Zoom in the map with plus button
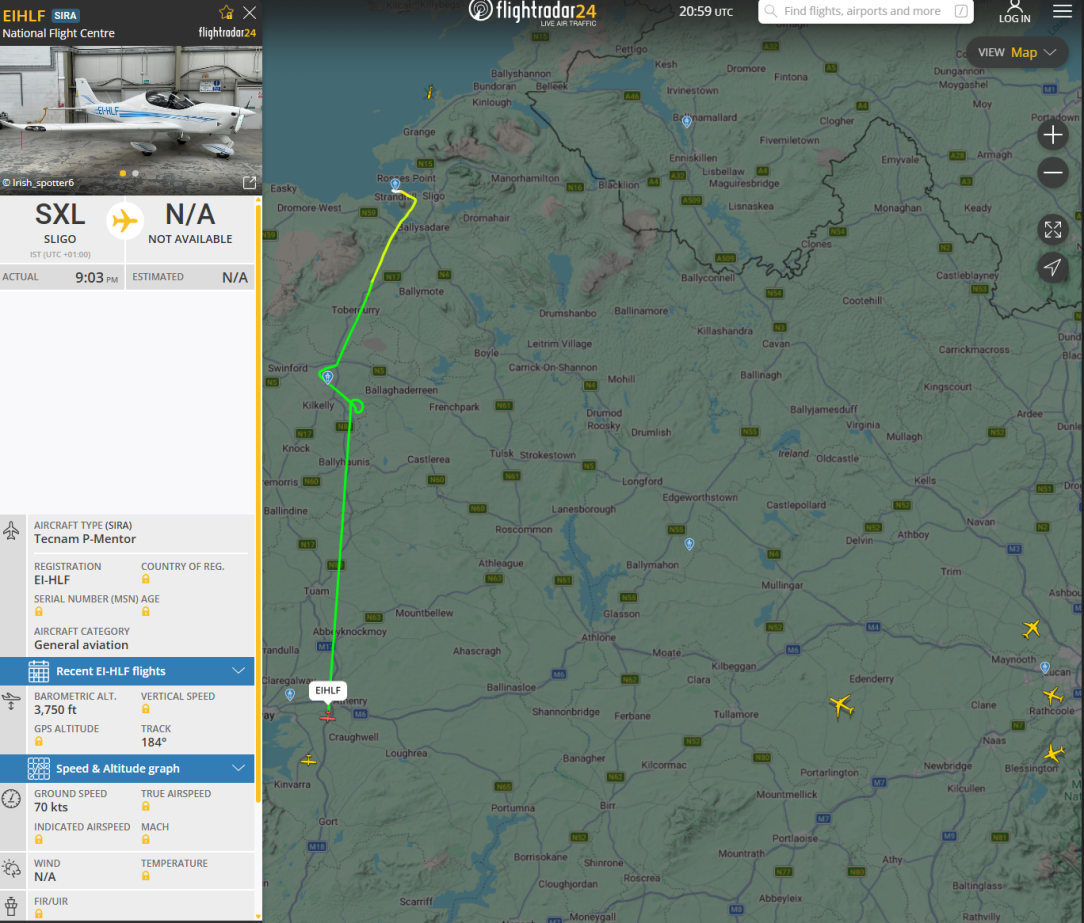The width and height of the screenshot is (1084, 923). click(1053, 135)
